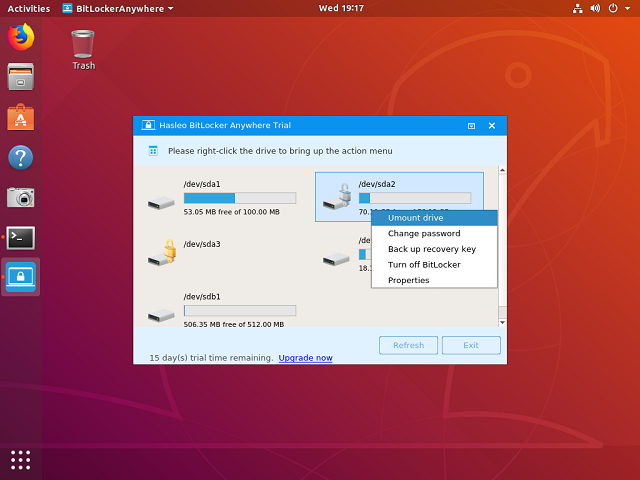
Task: Show Applications grid button
Action: pos(20,460)
